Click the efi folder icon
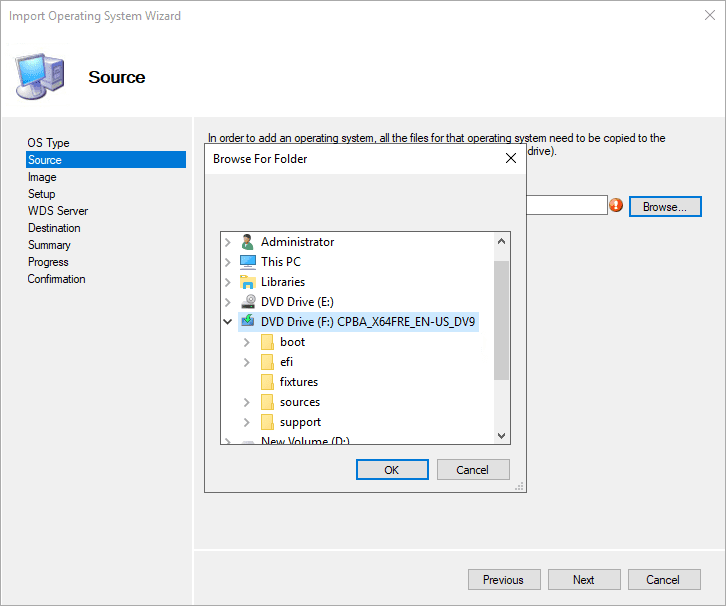Screen dimensions: 726x606 [267, 362]
